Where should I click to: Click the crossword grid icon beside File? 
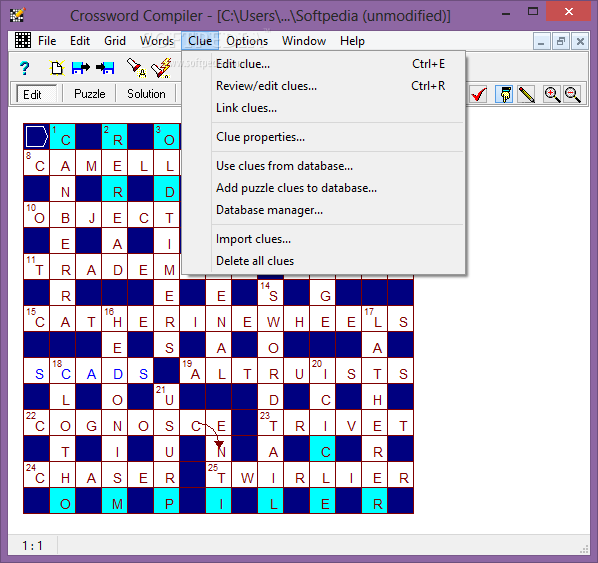click(23, 40)
